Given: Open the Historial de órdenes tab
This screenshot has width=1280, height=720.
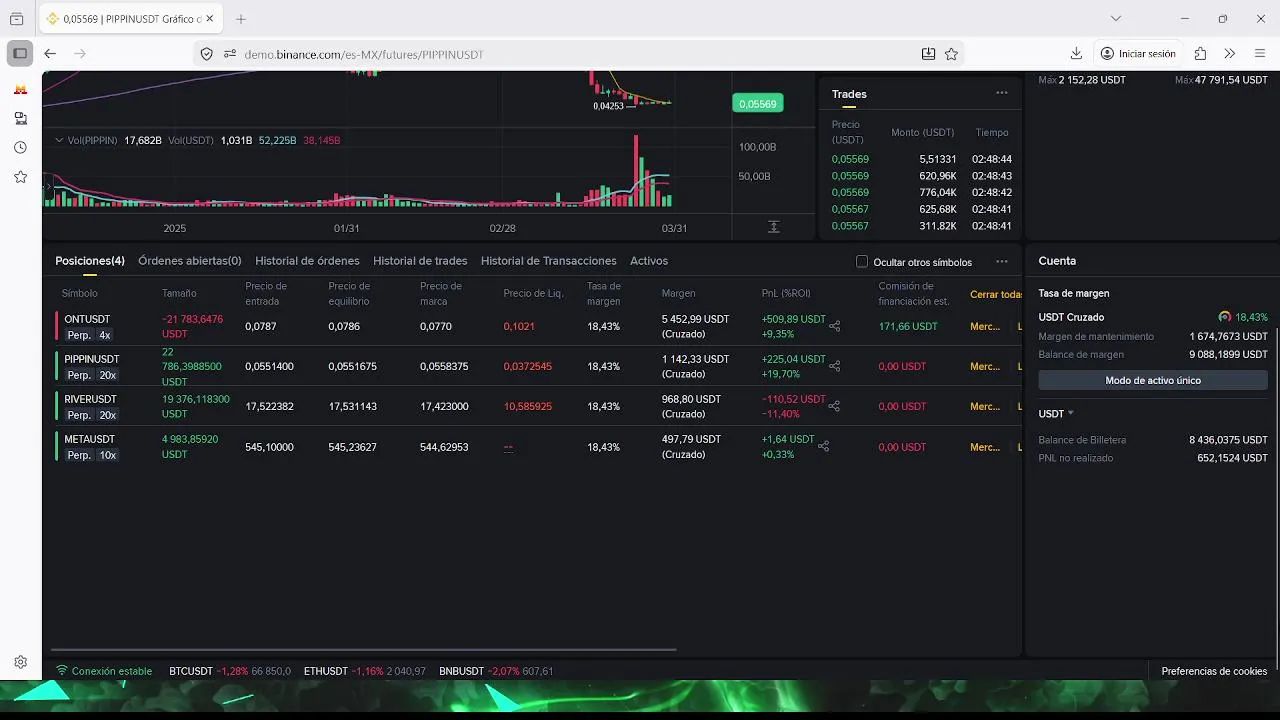Looking at the screenshot, I should click(307, 261).
